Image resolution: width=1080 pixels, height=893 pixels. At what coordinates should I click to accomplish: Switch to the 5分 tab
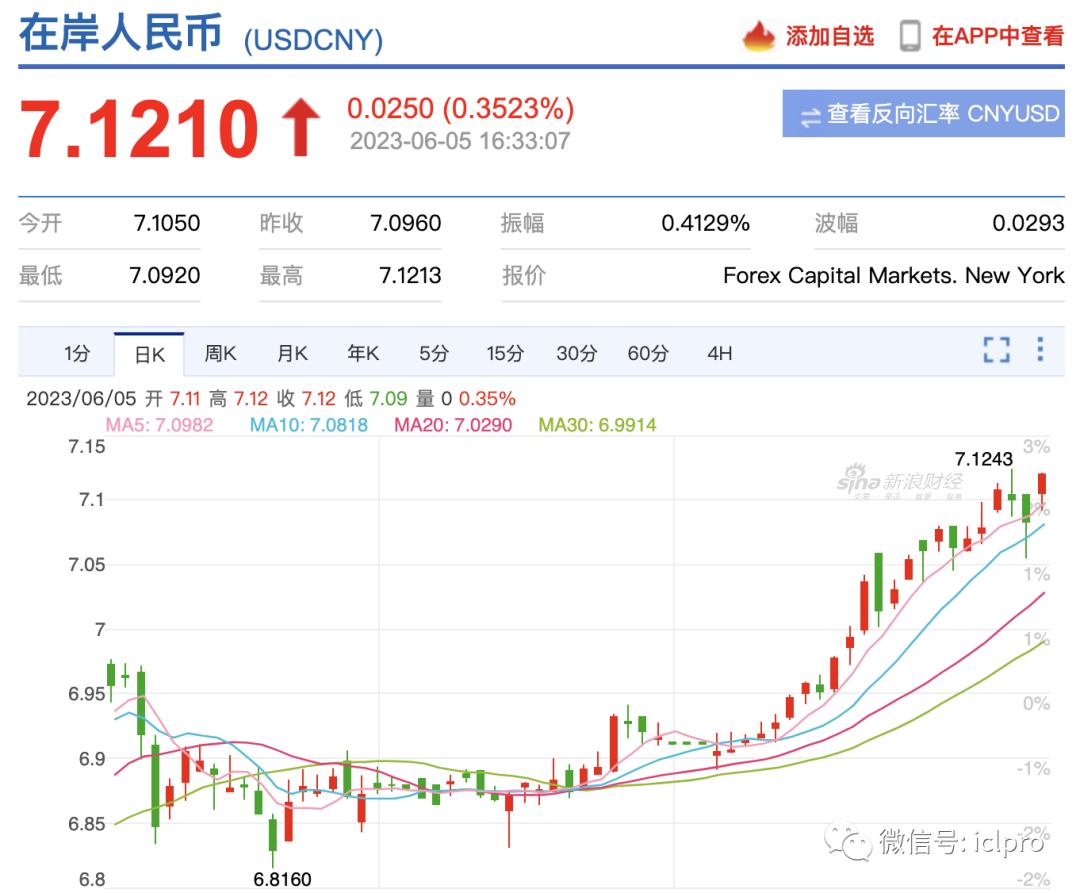[x=434, y=354]
